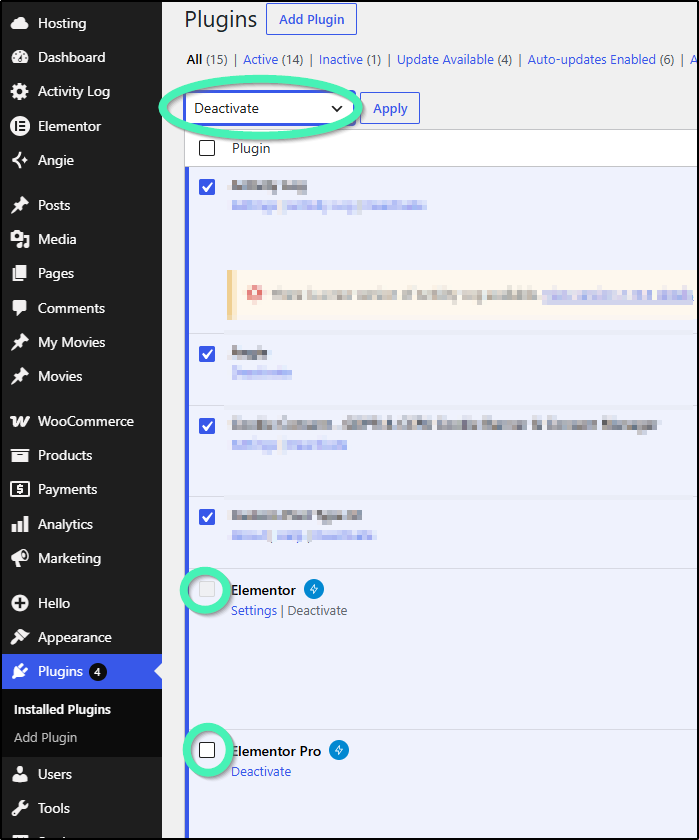The image size is (699, 840).
Task: Filter plugins by Active
Action: (260, 59)
